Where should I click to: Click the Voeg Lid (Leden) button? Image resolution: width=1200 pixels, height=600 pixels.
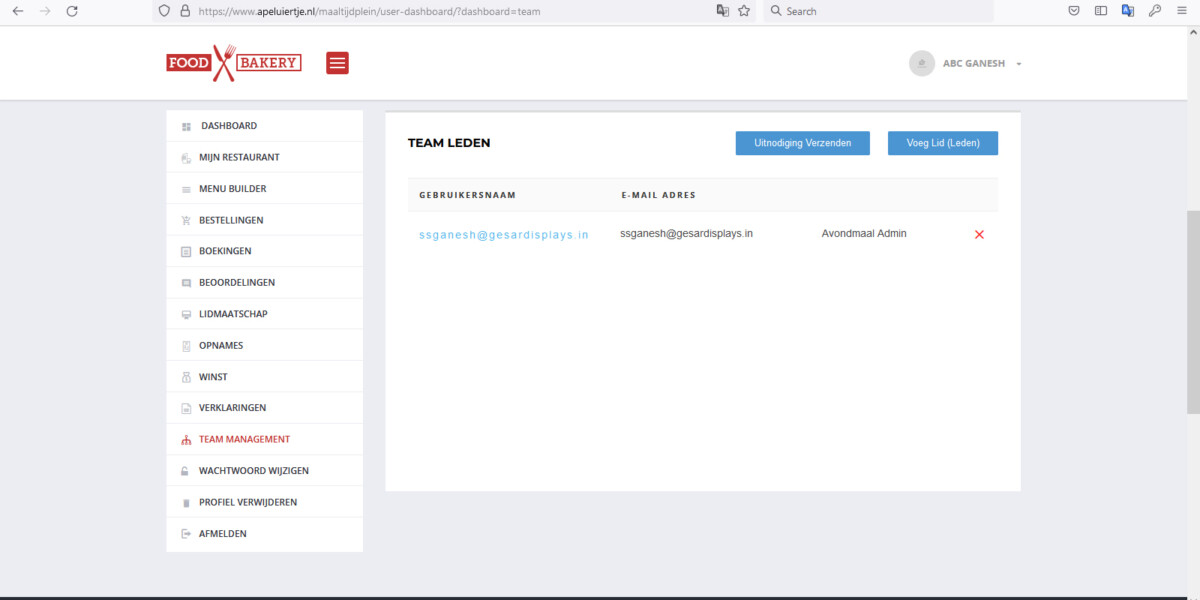tap(942, 143)
